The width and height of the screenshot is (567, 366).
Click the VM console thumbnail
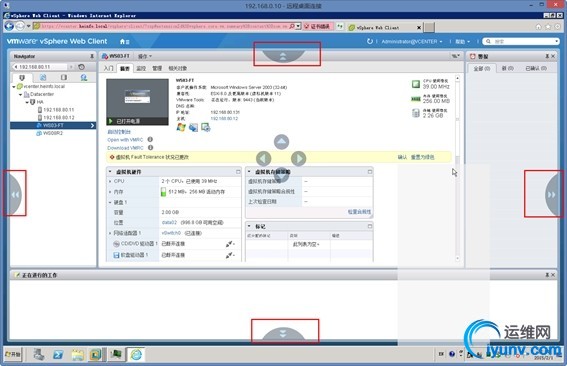point(137,102)
